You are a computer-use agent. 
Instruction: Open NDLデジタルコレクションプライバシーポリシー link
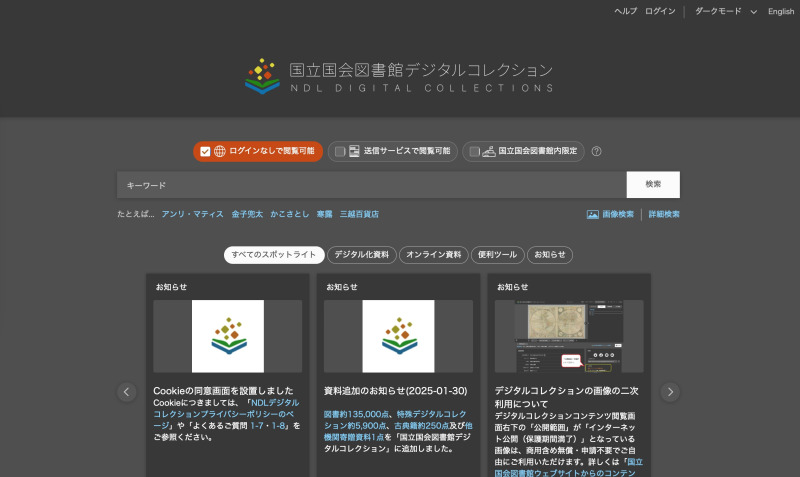pos(226,414)
